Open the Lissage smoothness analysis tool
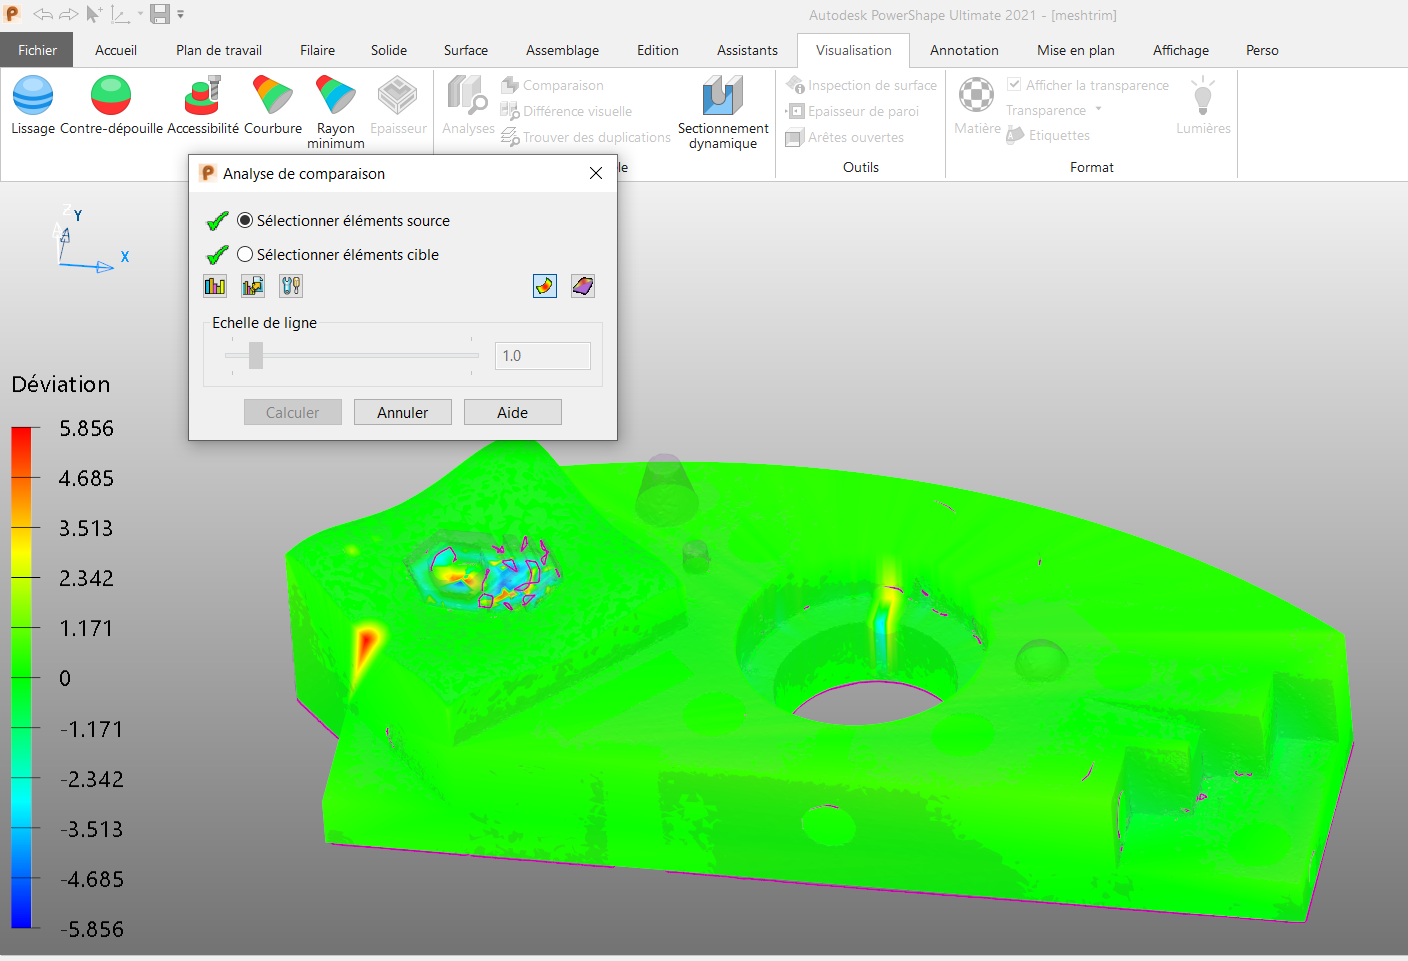1408x961 pixels. [33, 96]
